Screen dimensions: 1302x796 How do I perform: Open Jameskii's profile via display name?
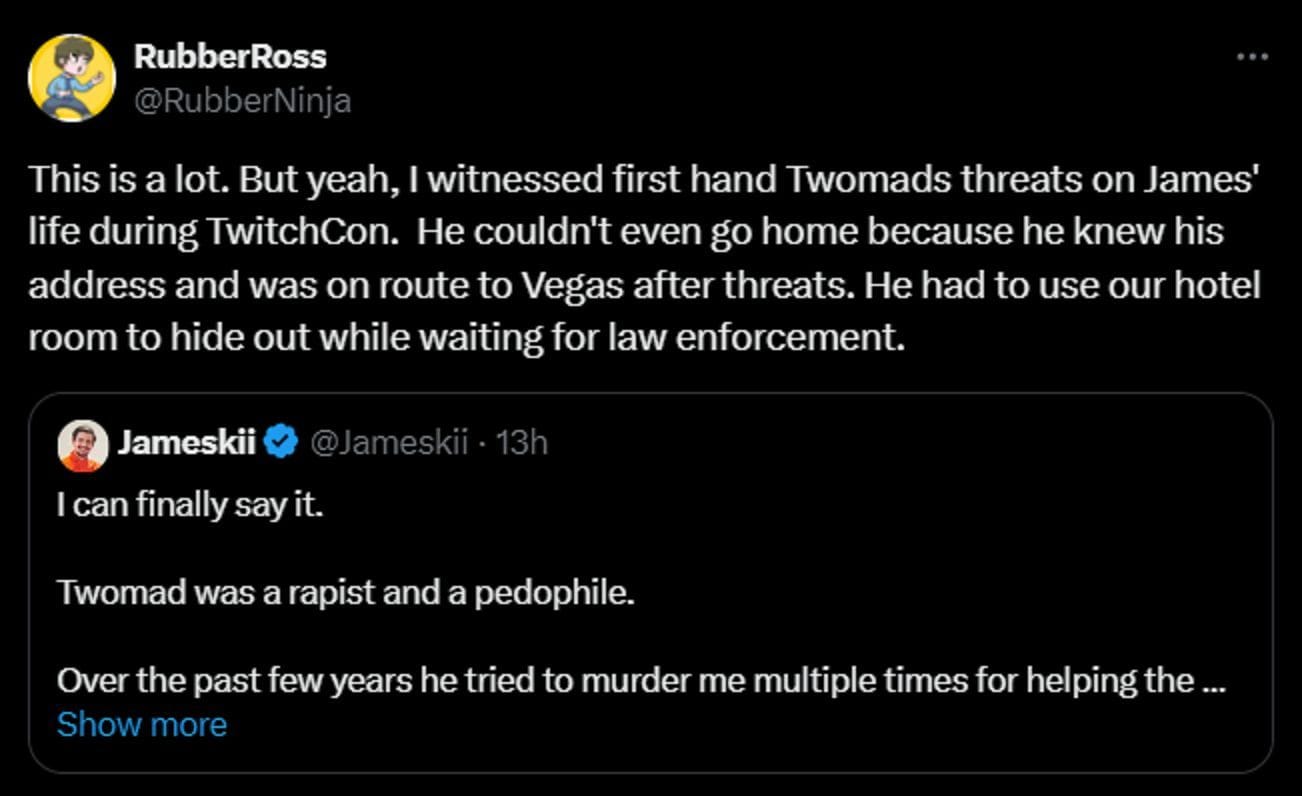[187, 442]
